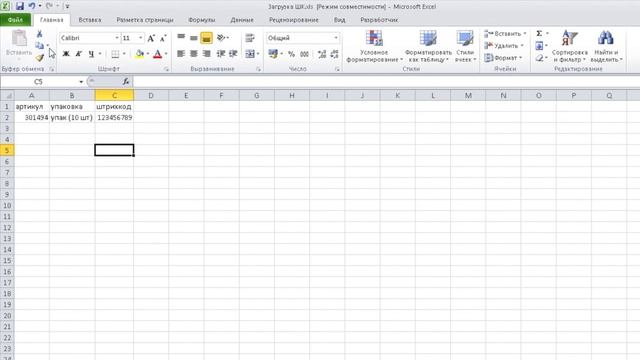Open the font size 11 dropdown

(140, 38)
